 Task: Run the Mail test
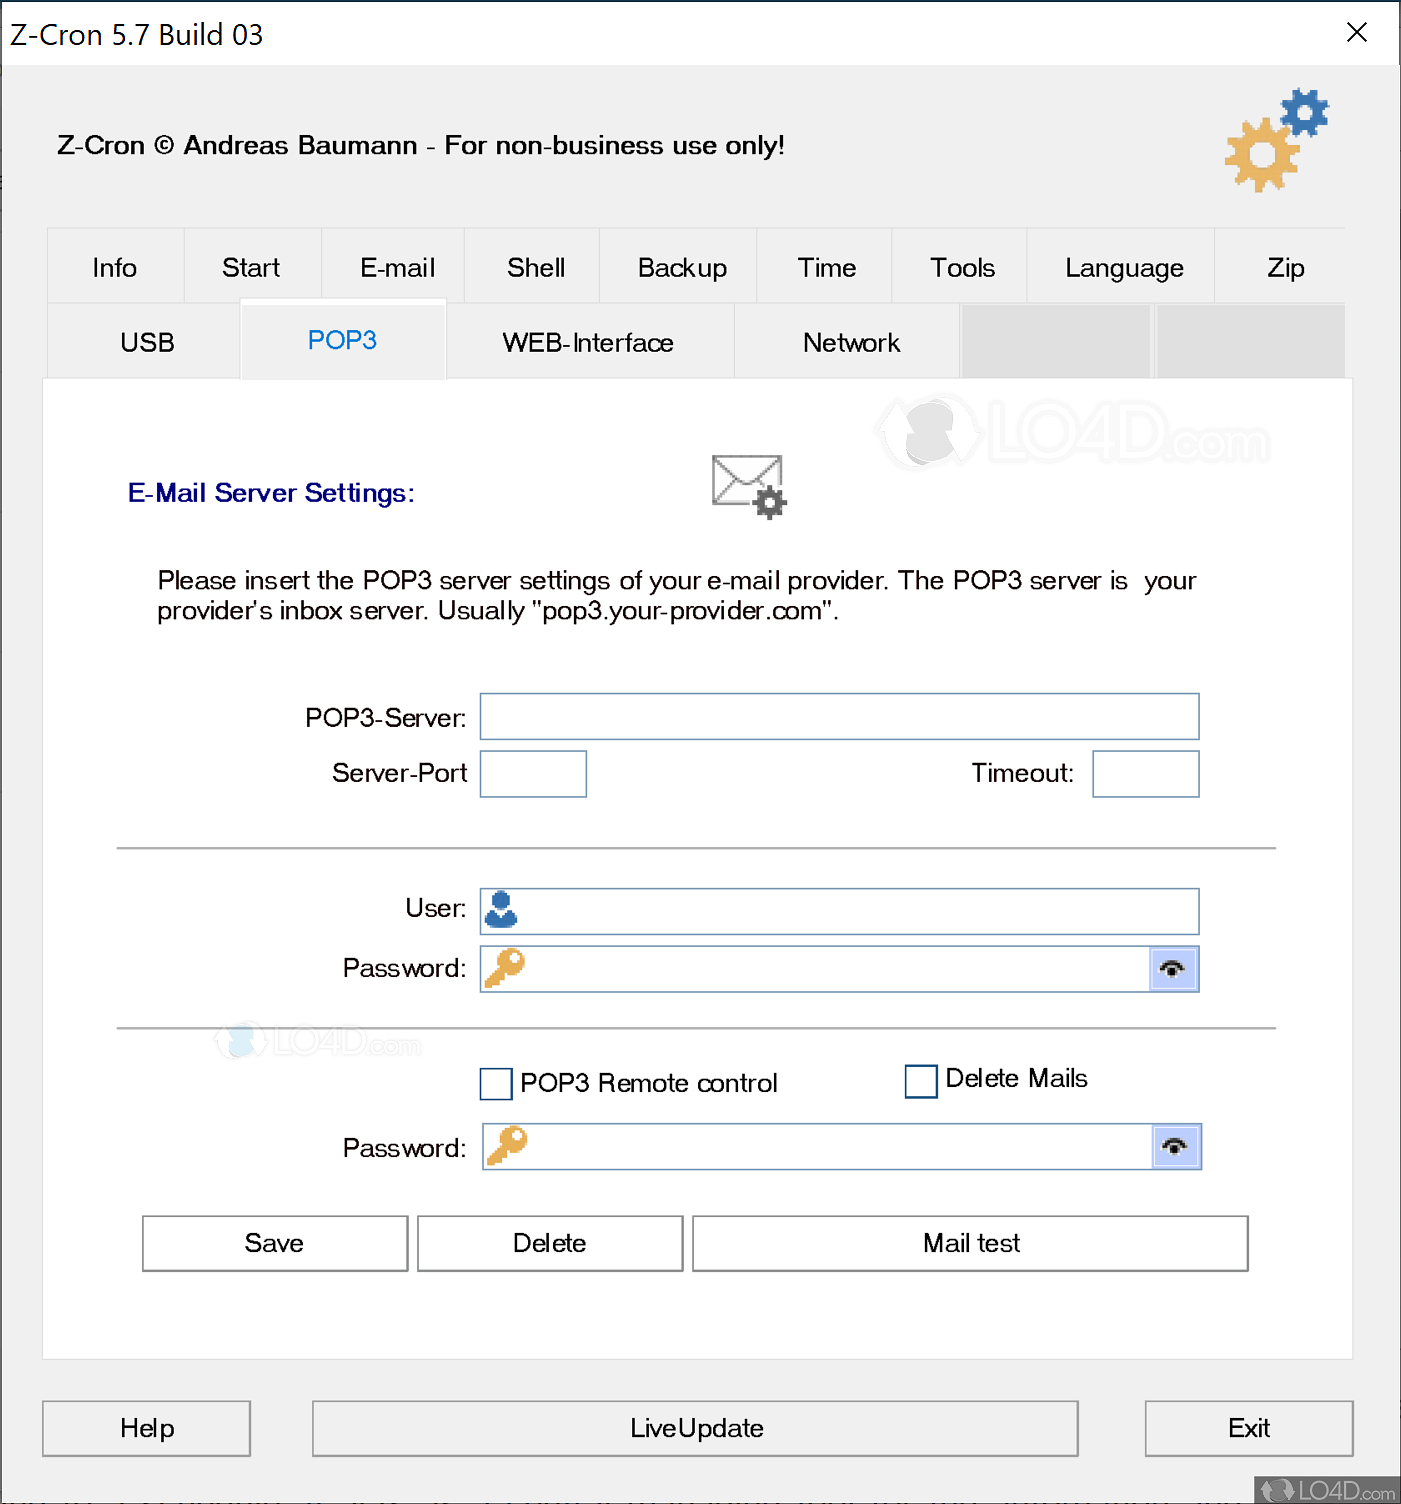point(970,1243)
